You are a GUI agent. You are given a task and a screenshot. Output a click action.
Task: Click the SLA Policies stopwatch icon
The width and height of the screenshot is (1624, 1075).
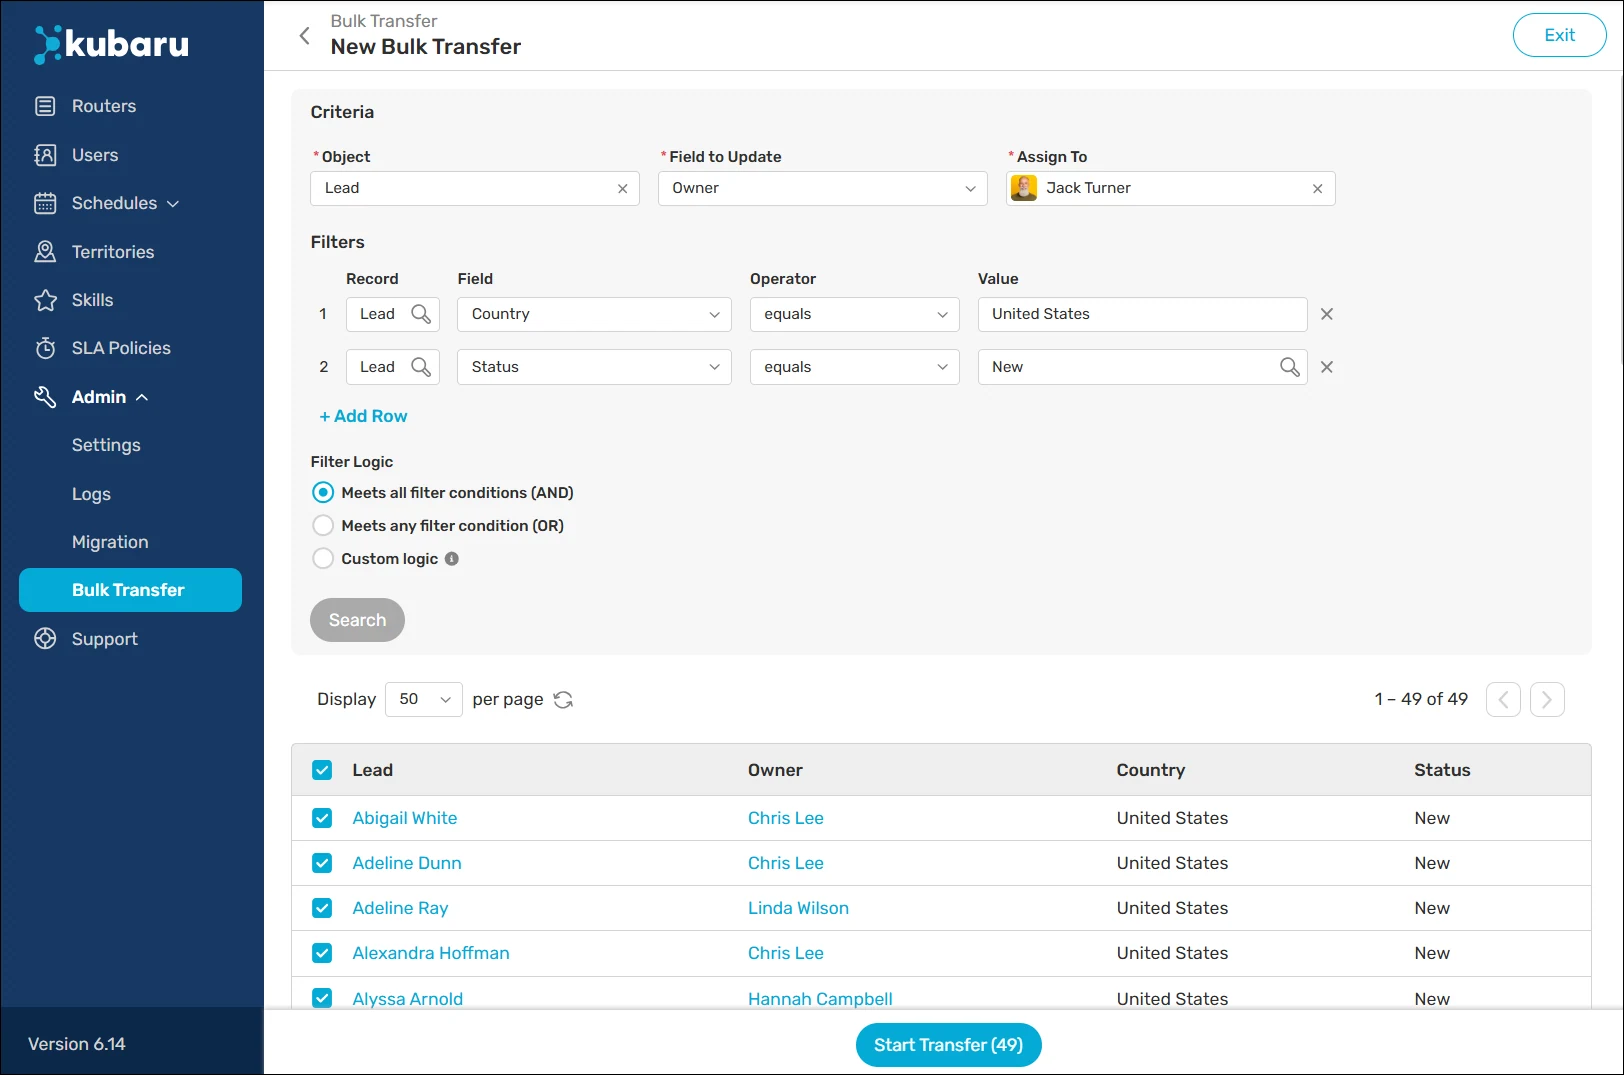coord(45,348)
